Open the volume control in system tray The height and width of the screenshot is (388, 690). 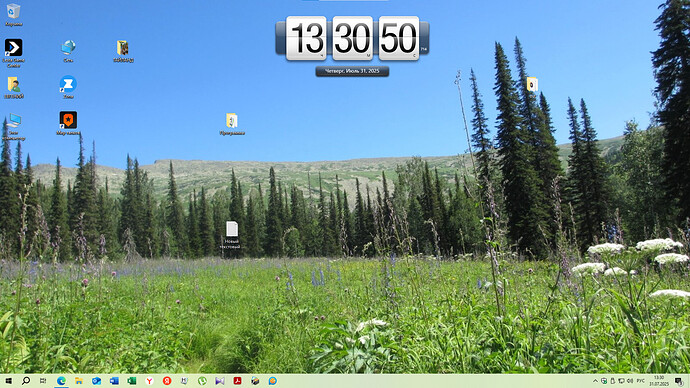(x=630, y=381)
